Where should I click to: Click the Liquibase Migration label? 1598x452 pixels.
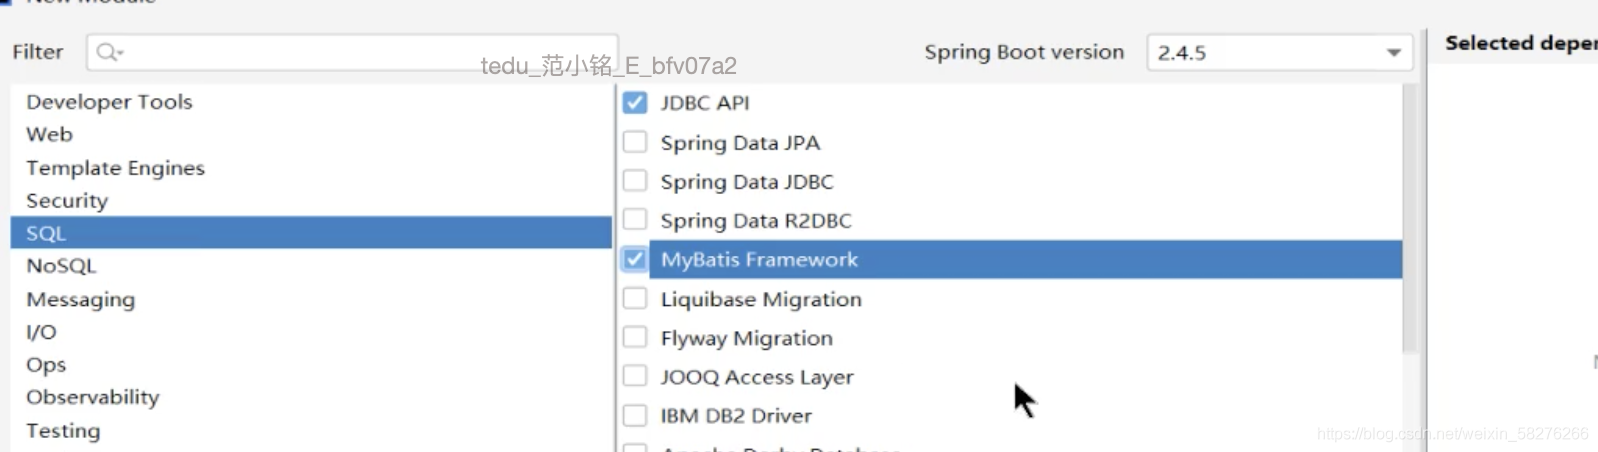click(x=761, y=299)
